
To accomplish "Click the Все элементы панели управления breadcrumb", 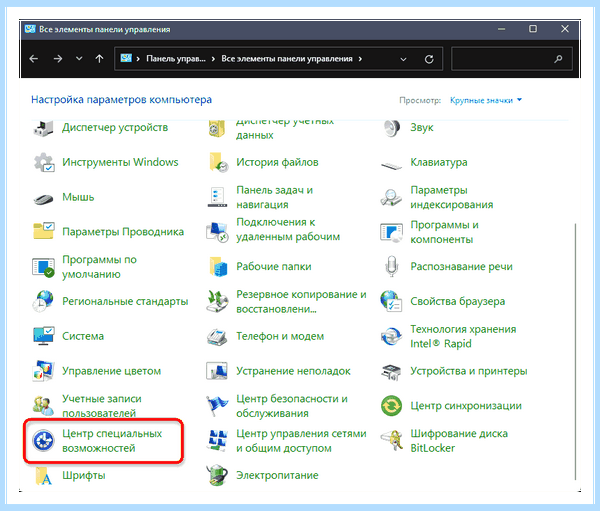I will click(x=287, y=59).
